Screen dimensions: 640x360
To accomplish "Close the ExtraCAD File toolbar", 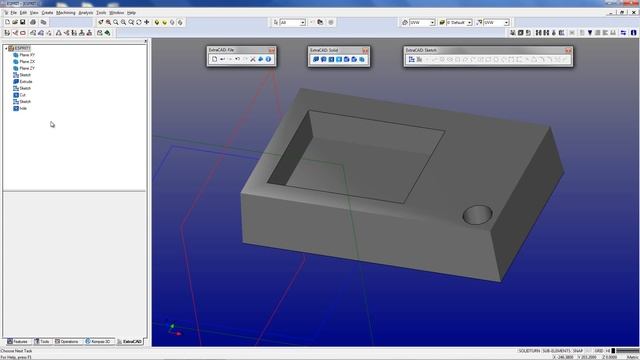I will 271,50.
